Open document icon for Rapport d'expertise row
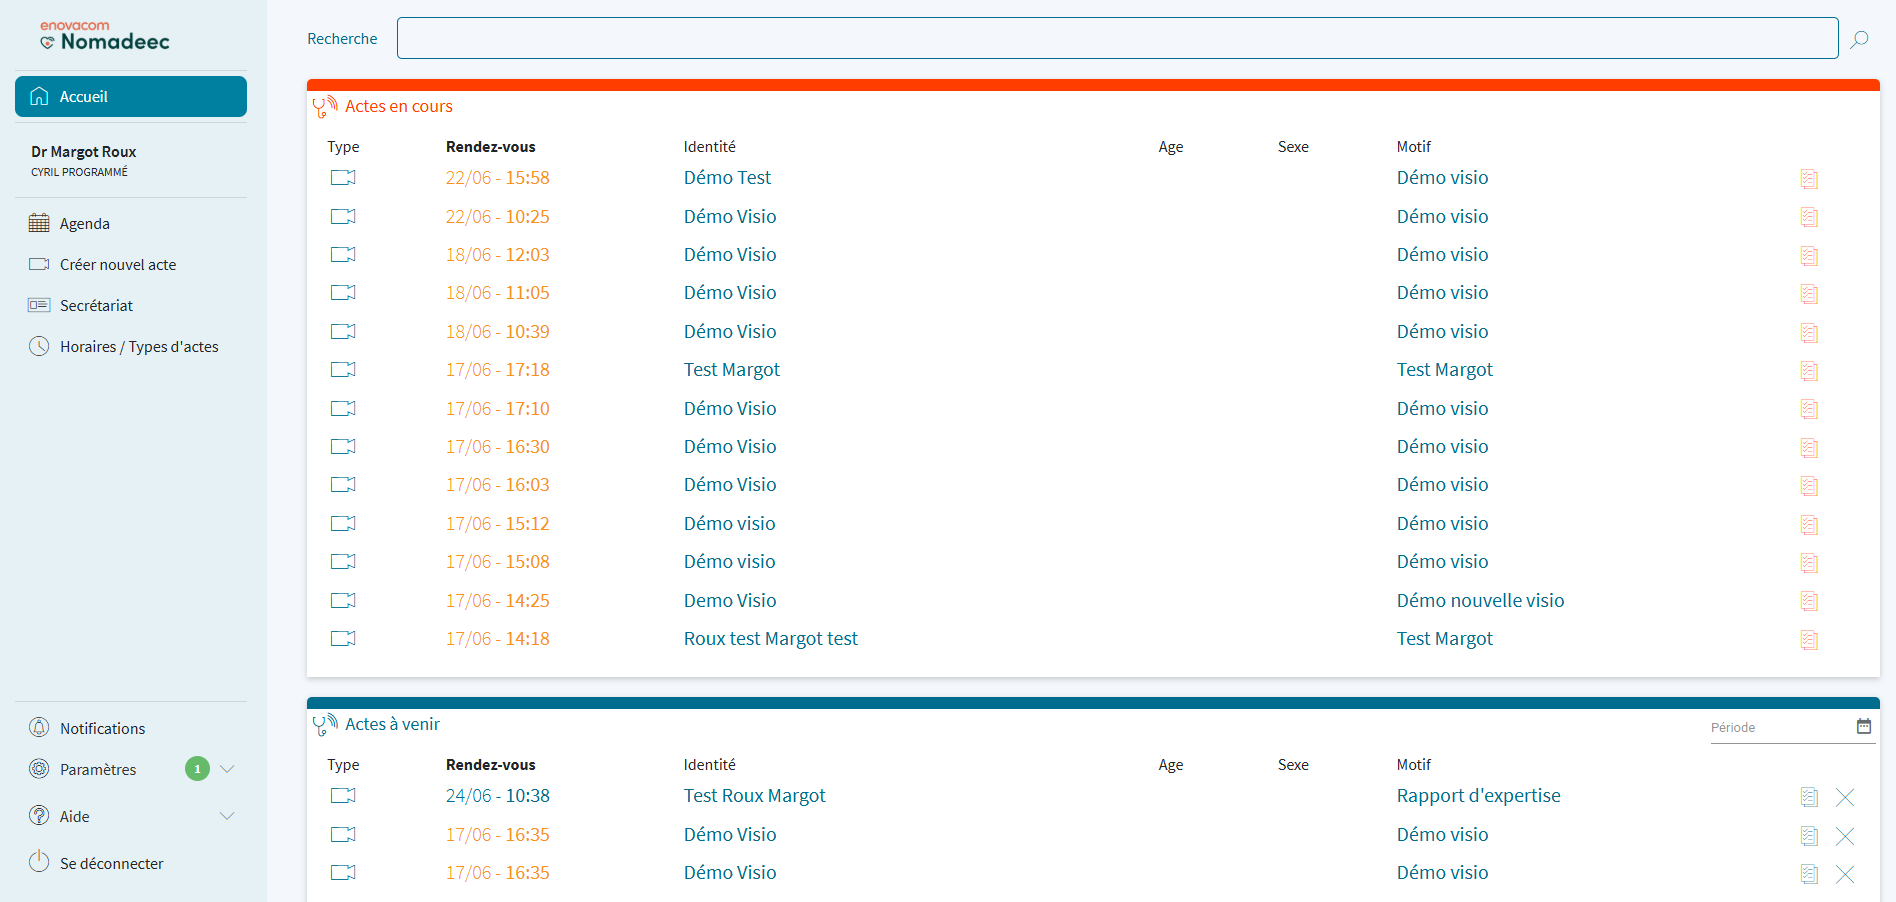Viewport: 1896px width, 902px height. 1809,797
